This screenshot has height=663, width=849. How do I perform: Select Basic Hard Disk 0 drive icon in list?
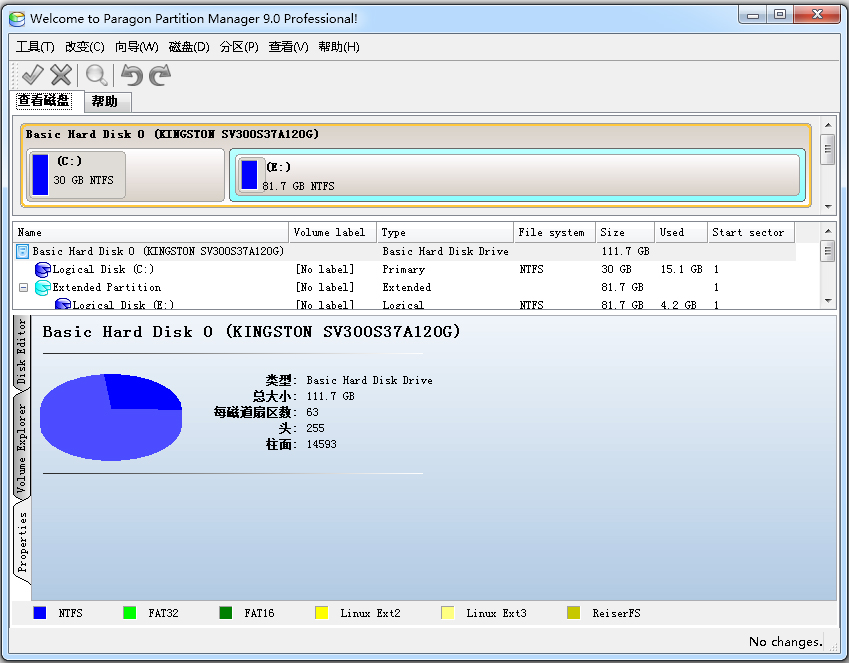coord(23,252)
